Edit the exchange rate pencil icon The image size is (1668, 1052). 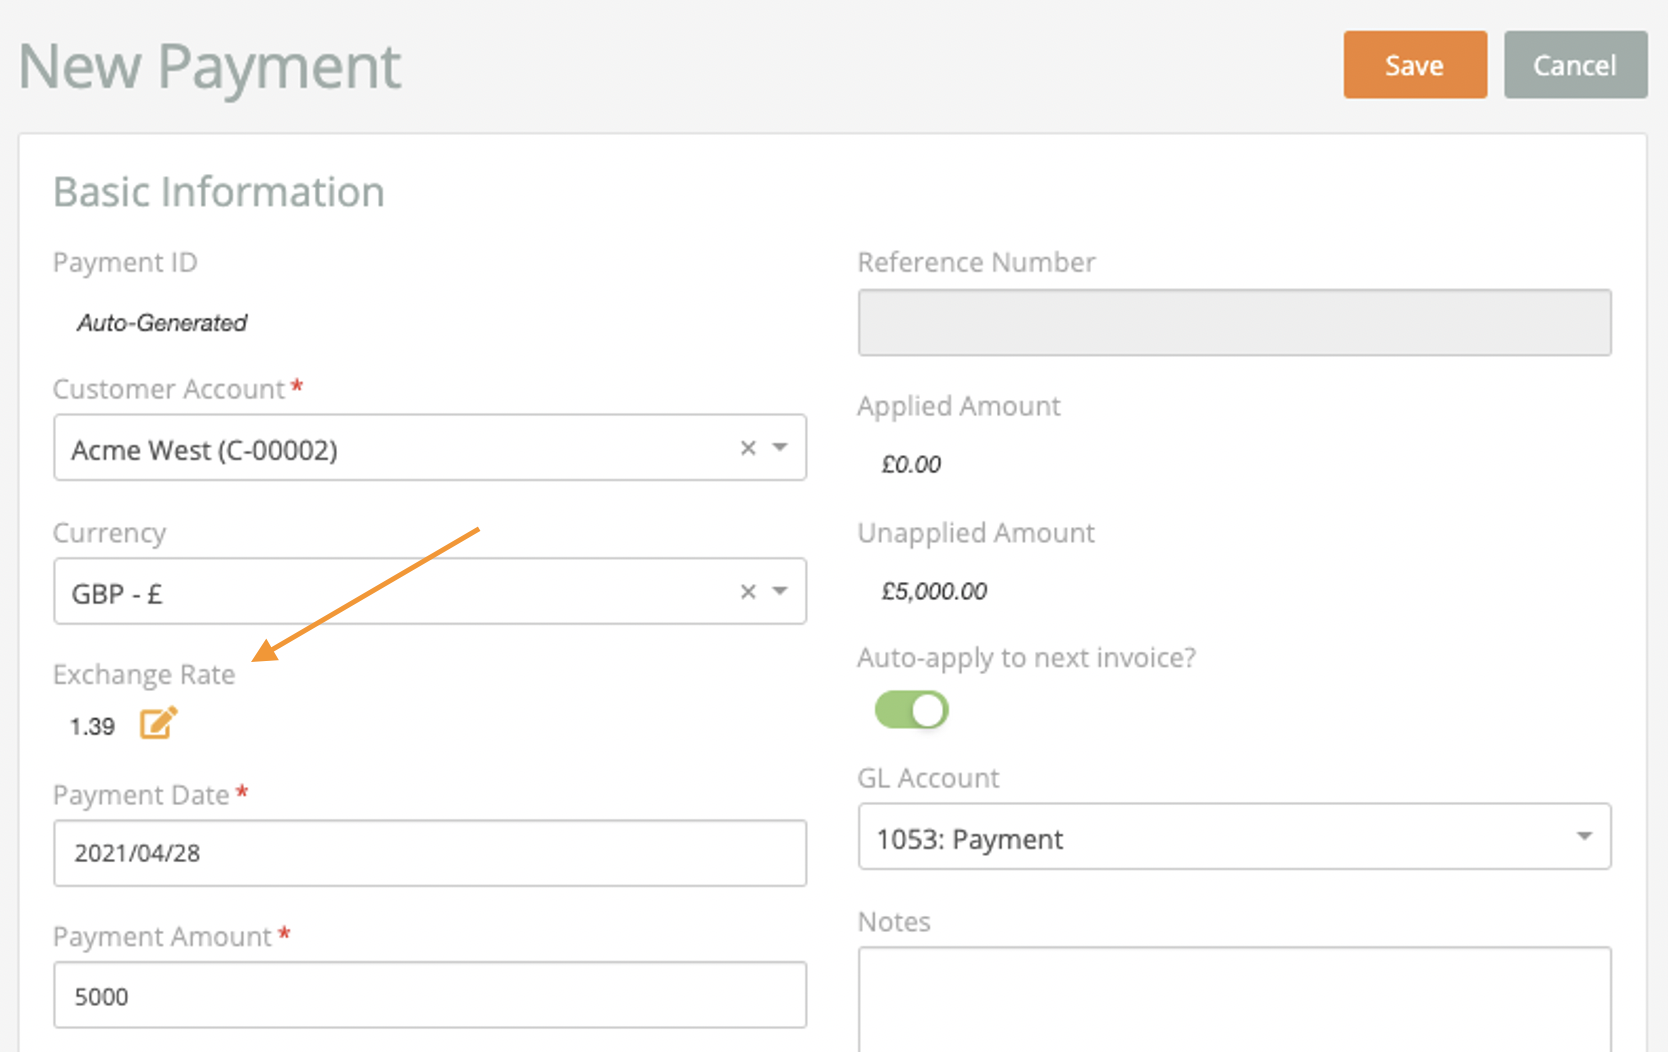[x=158, y=723]
